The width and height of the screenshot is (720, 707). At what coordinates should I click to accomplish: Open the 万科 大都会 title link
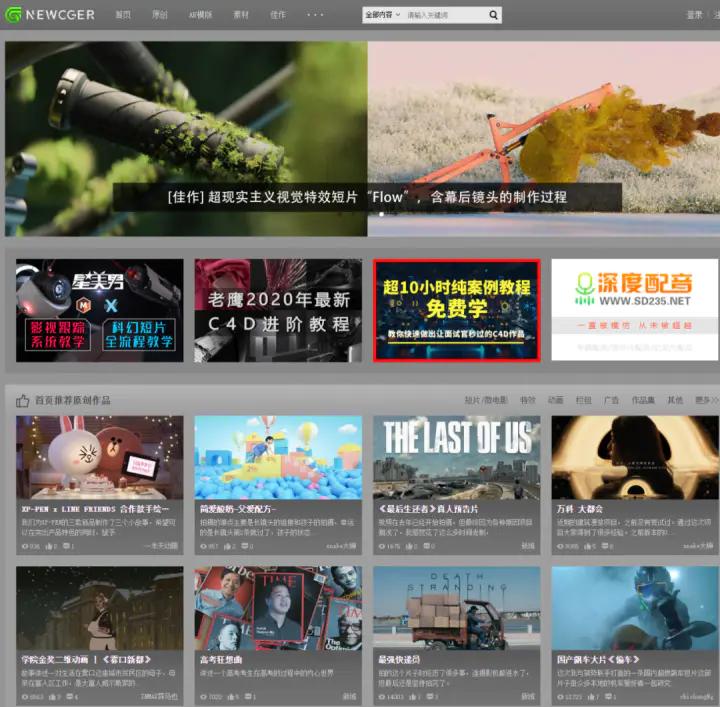tap(579, 509)
